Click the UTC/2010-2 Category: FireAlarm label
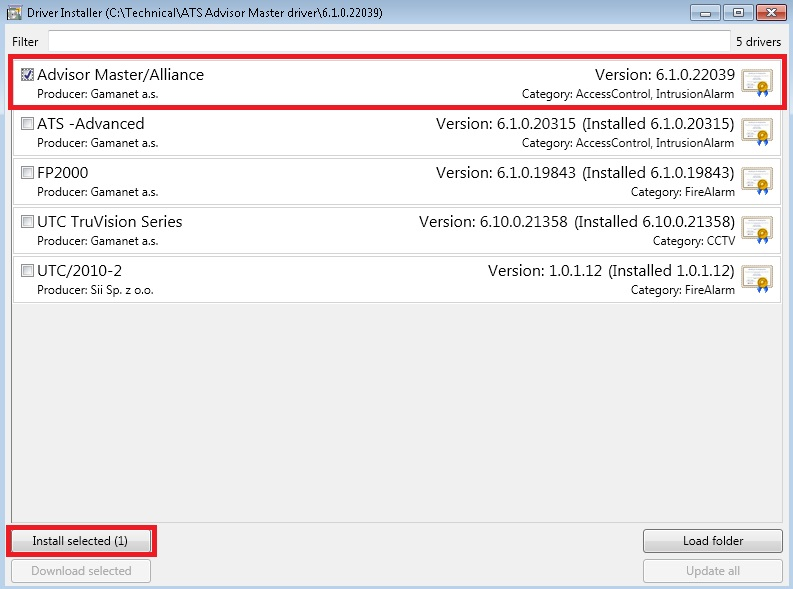This screenshot has width=793, height=589. [x=682, y=290]
